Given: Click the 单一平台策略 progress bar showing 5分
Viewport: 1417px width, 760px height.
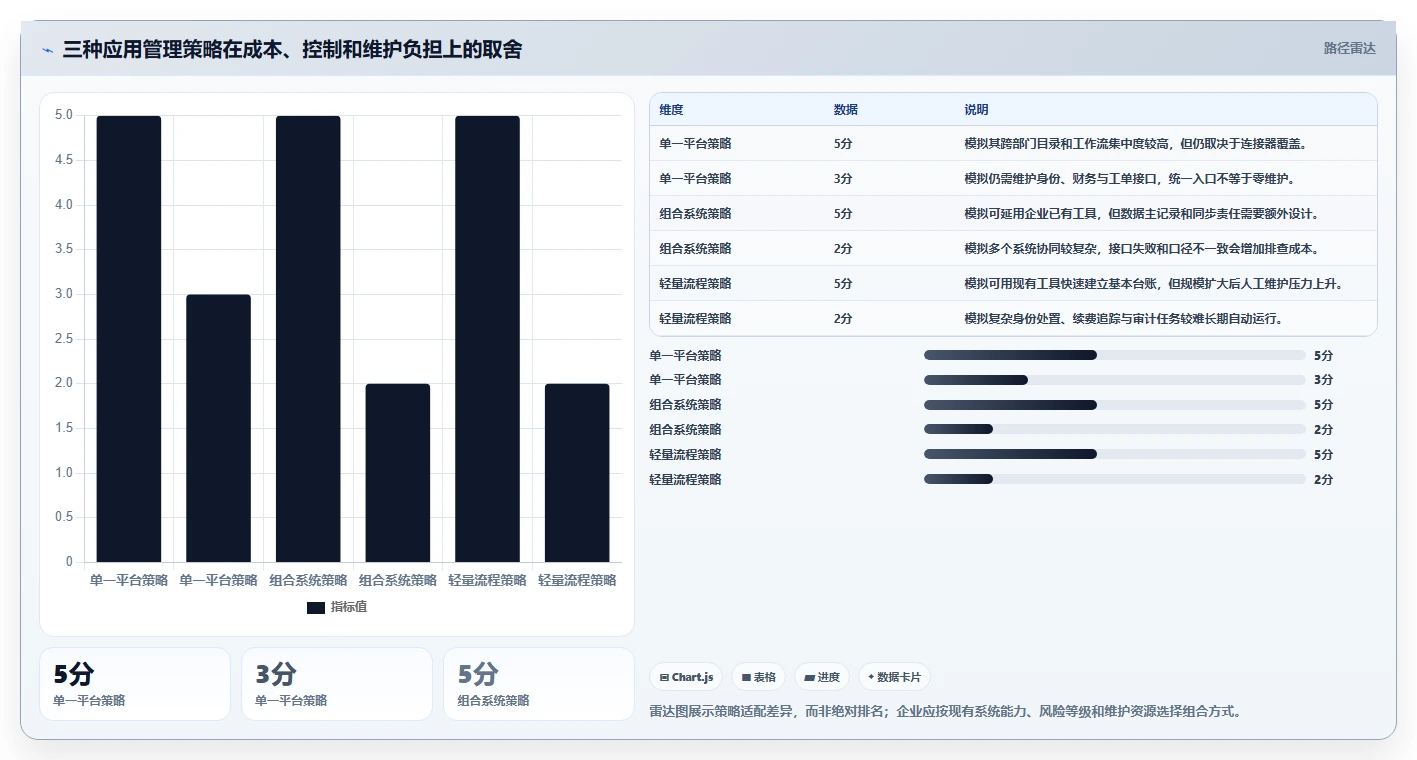Looking at the screenshot, I should click(x=1115, y=355).
